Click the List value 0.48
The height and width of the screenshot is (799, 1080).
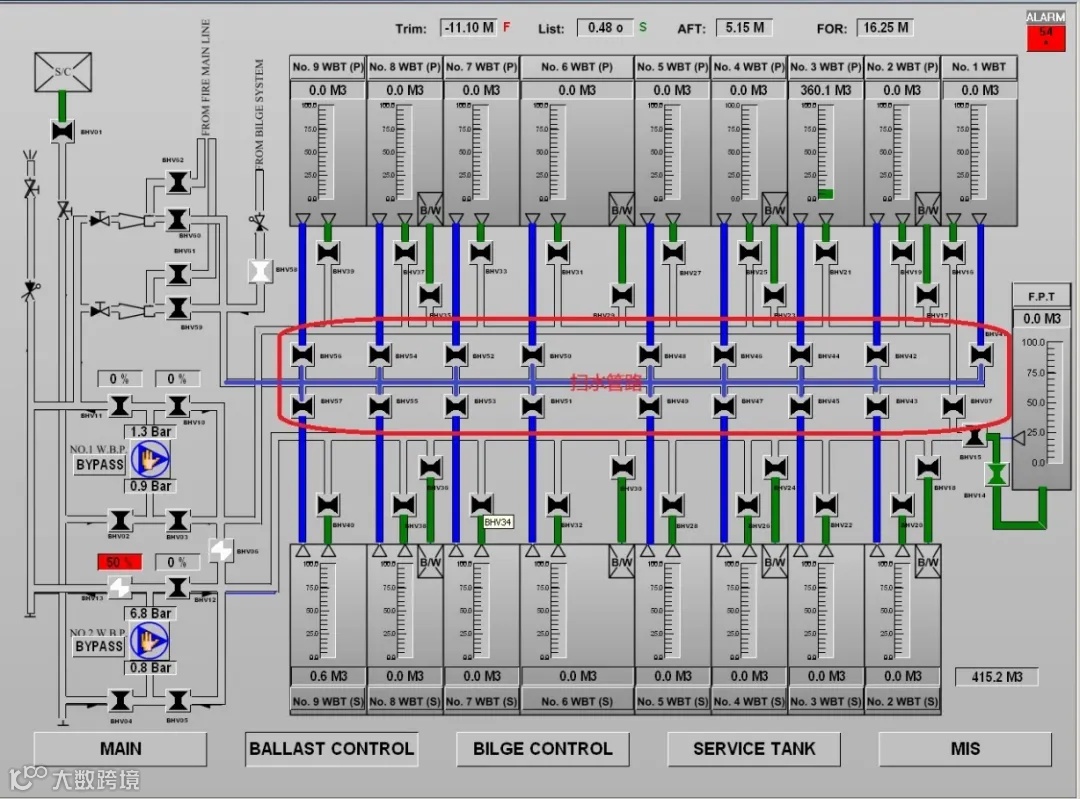point(605,28)
